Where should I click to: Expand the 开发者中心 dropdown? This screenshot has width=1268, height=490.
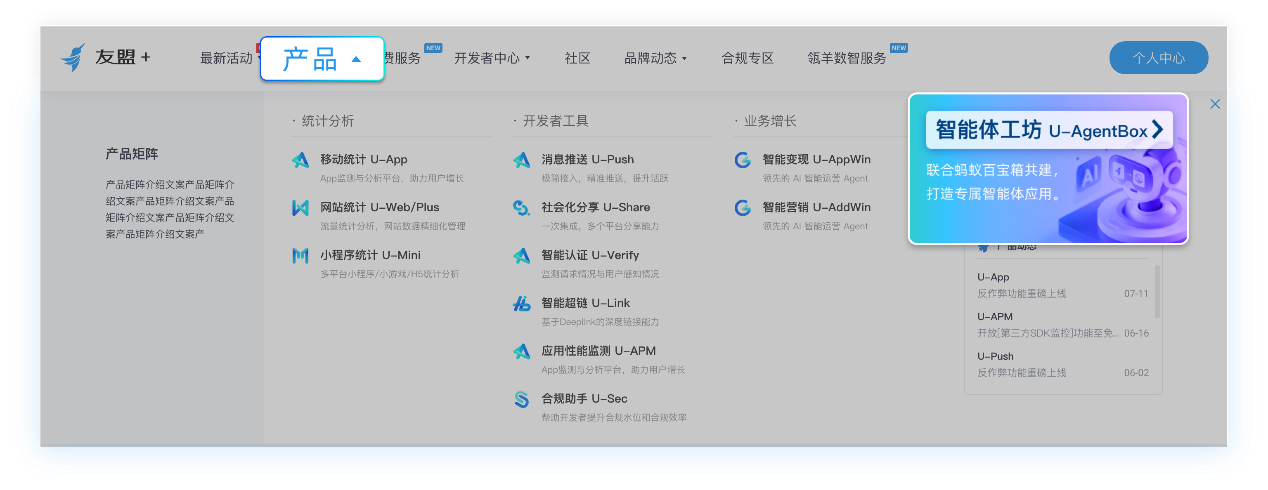click(491, 58)
